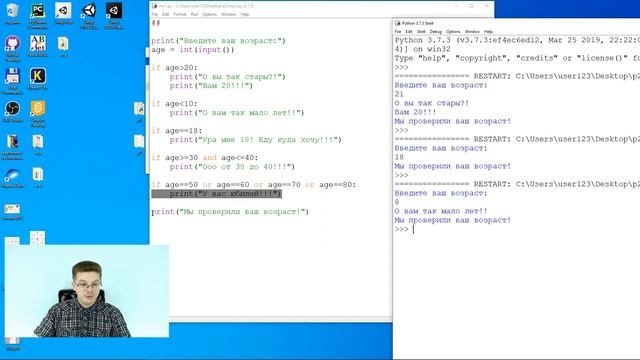This screenshot has height=360, width=640.
Task: Open Window menu in the editor window
Action: [x=229, y=14]
